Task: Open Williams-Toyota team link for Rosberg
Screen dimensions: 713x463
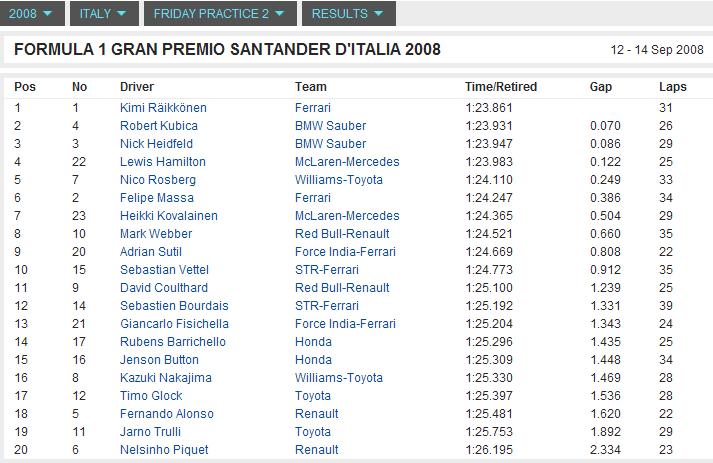Action: [x=338, y=180]
